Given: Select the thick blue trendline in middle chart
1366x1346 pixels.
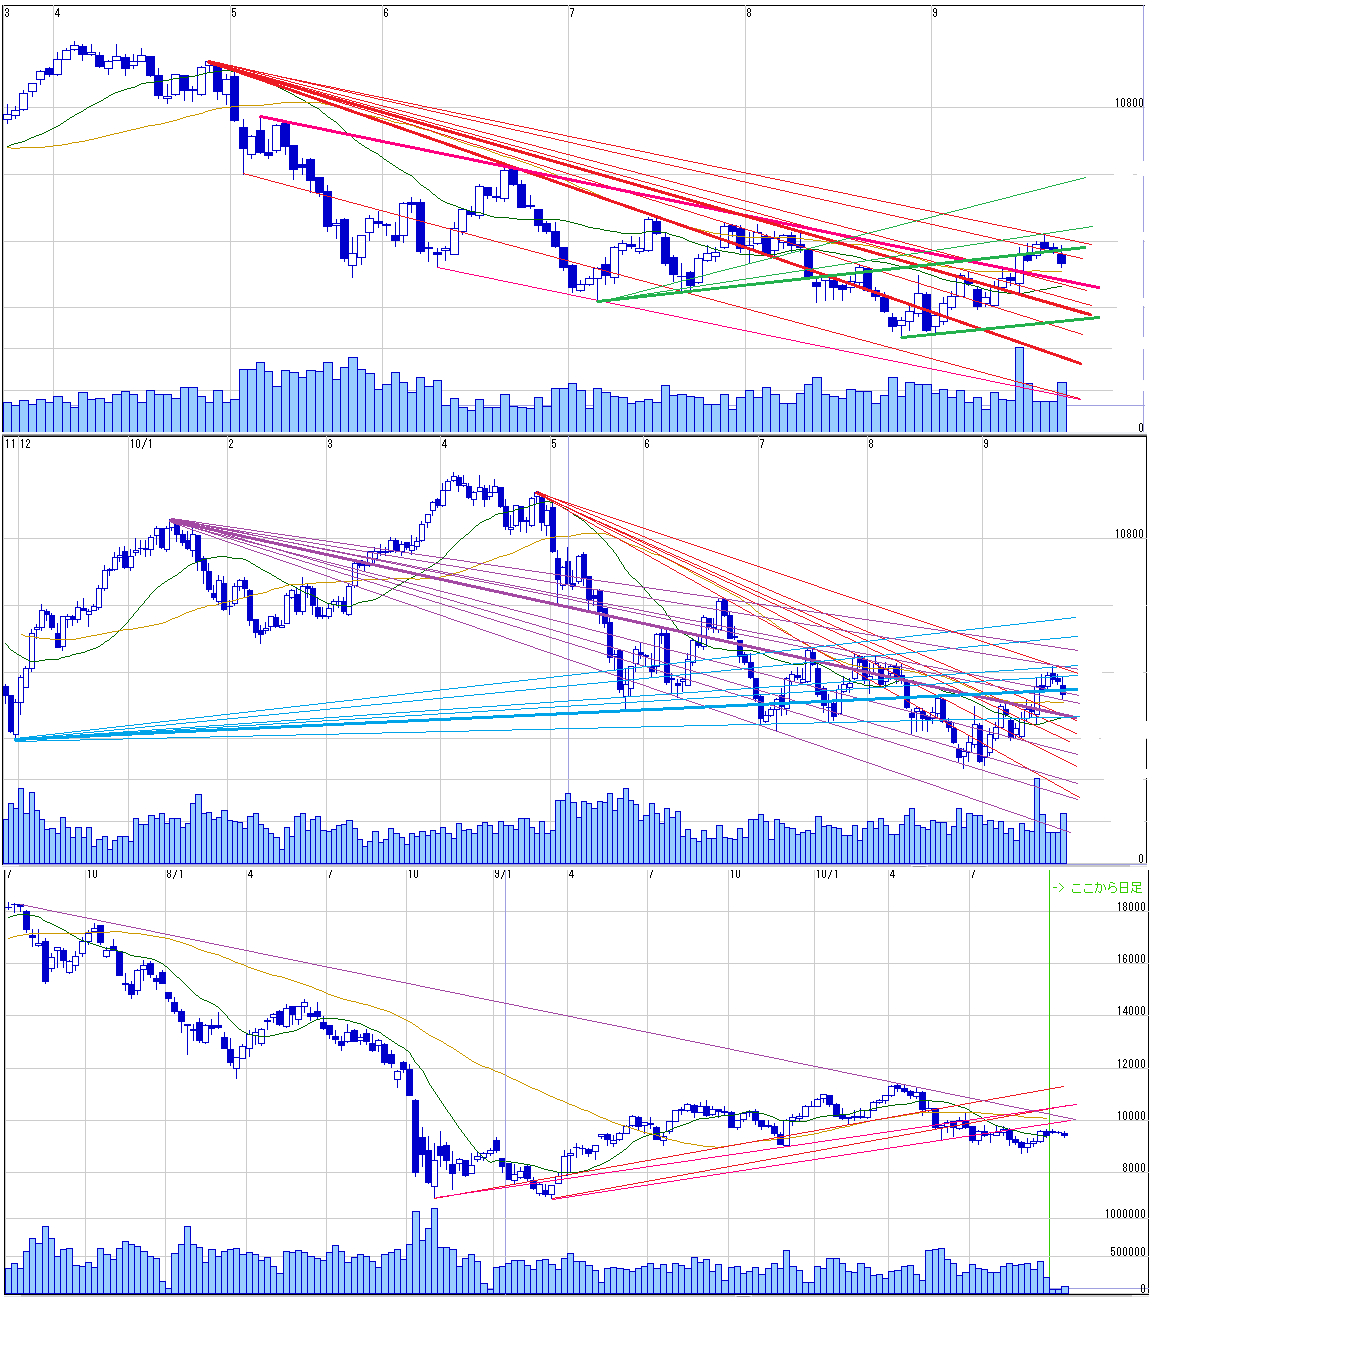Looking at the screenshot, I should (500, 716).
